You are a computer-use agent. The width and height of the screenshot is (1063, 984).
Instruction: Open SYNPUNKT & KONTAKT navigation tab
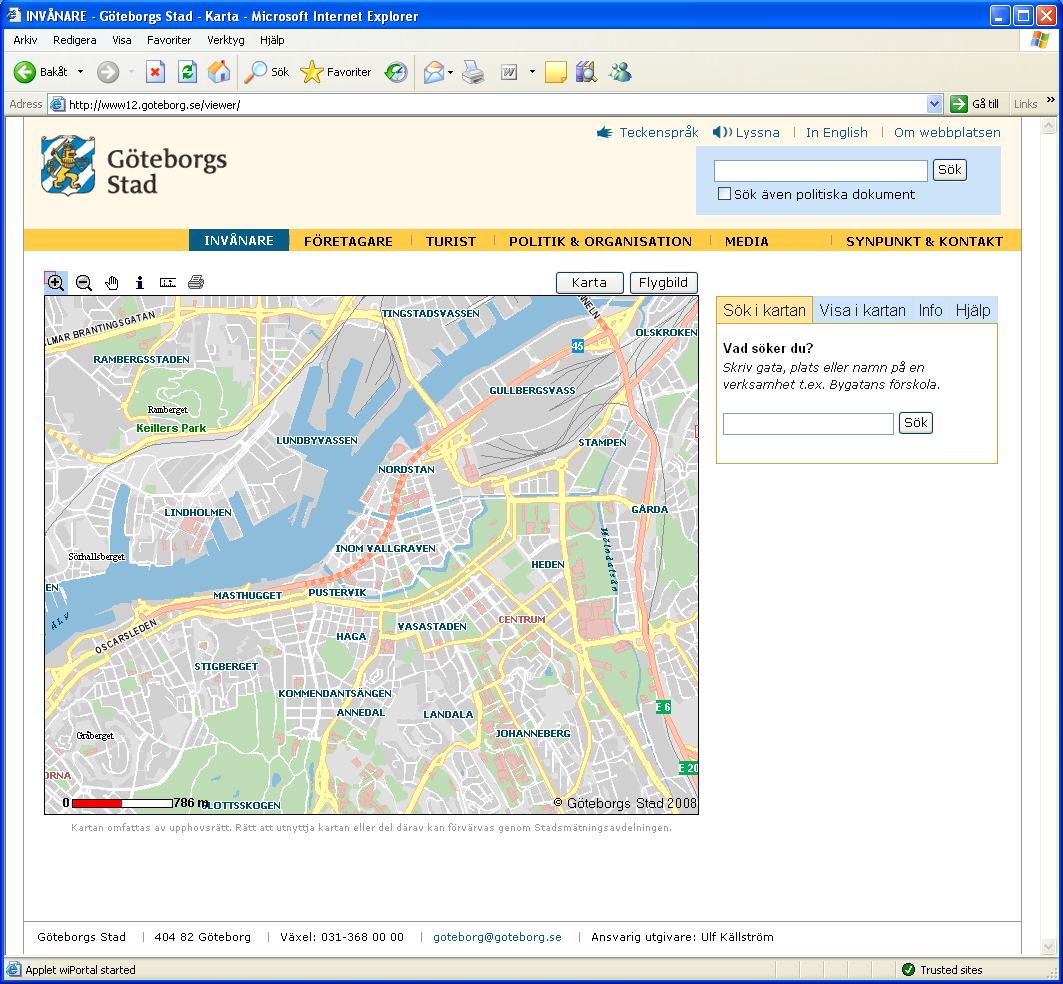coord(924,241)
